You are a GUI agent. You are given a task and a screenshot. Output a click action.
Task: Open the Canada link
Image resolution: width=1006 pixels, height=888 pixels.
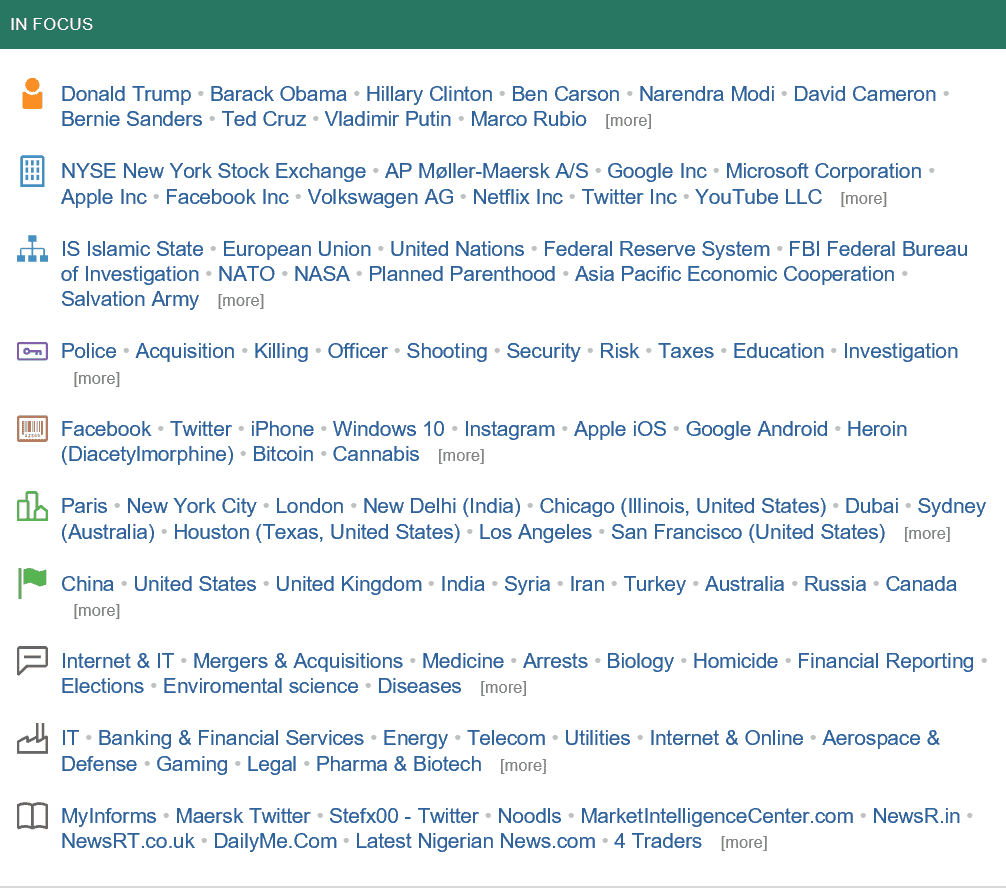[921, 584]
